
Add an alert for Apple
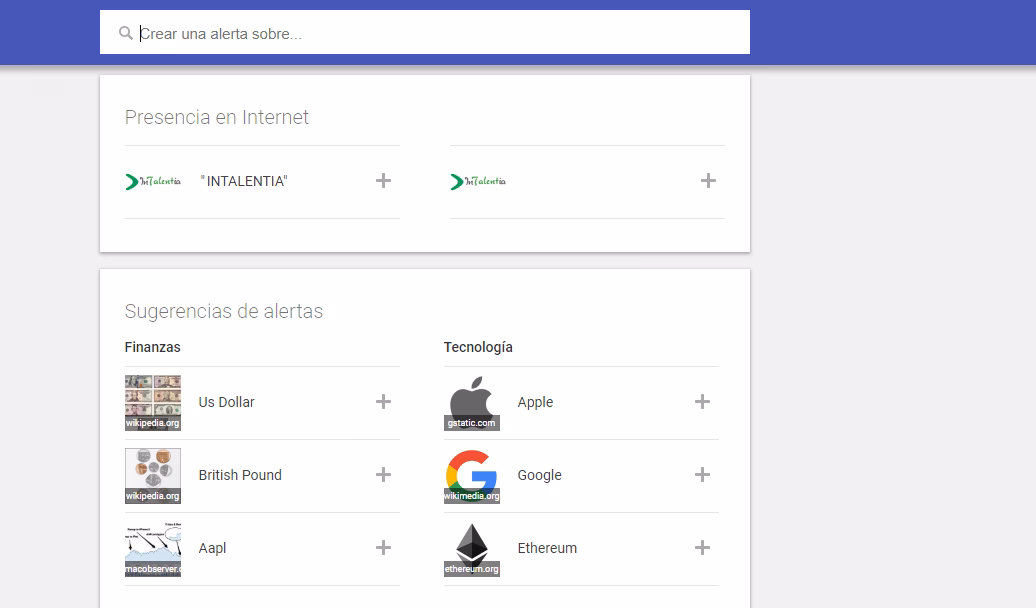tap(703, 401)
